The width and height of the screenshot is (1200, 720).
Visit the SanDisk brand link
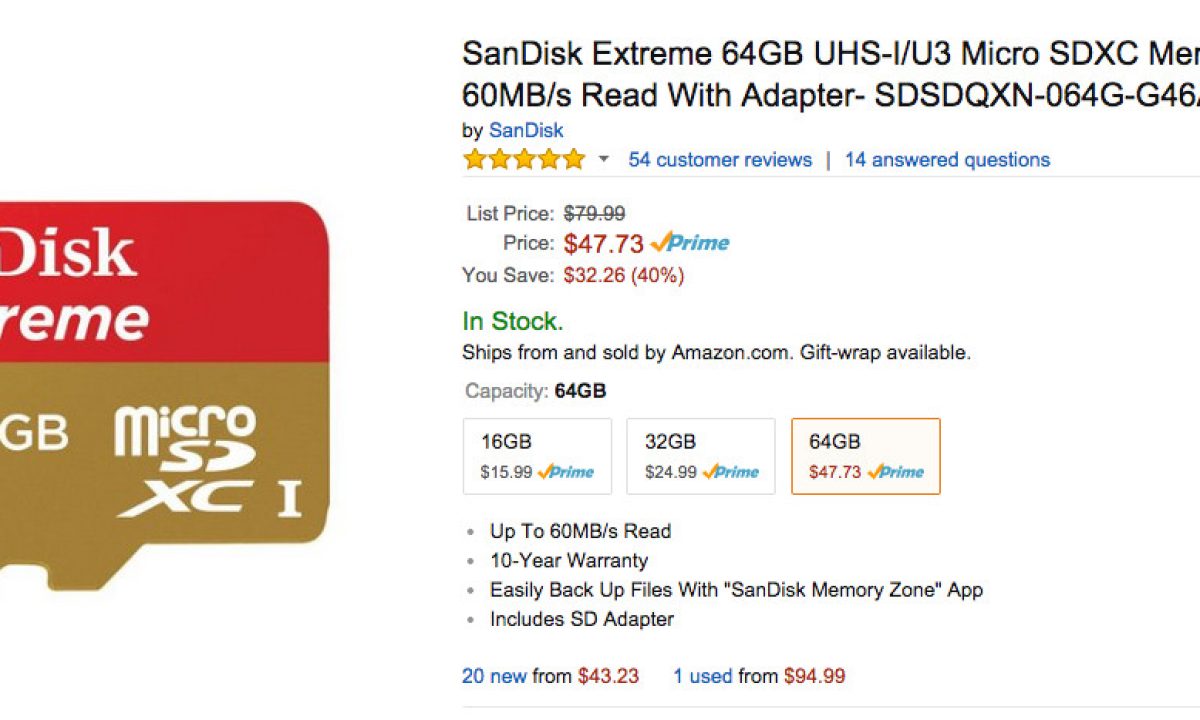(x=526, y=130)
